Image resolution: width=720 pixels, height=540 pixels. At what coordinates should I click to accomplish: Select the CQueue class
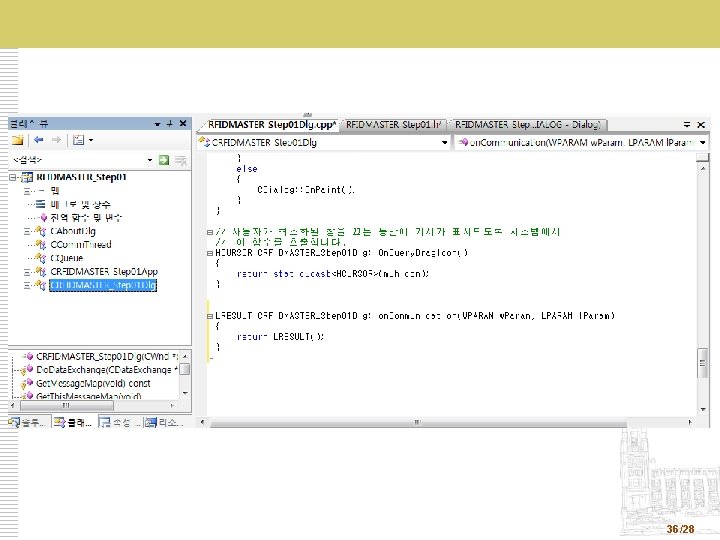67,258
